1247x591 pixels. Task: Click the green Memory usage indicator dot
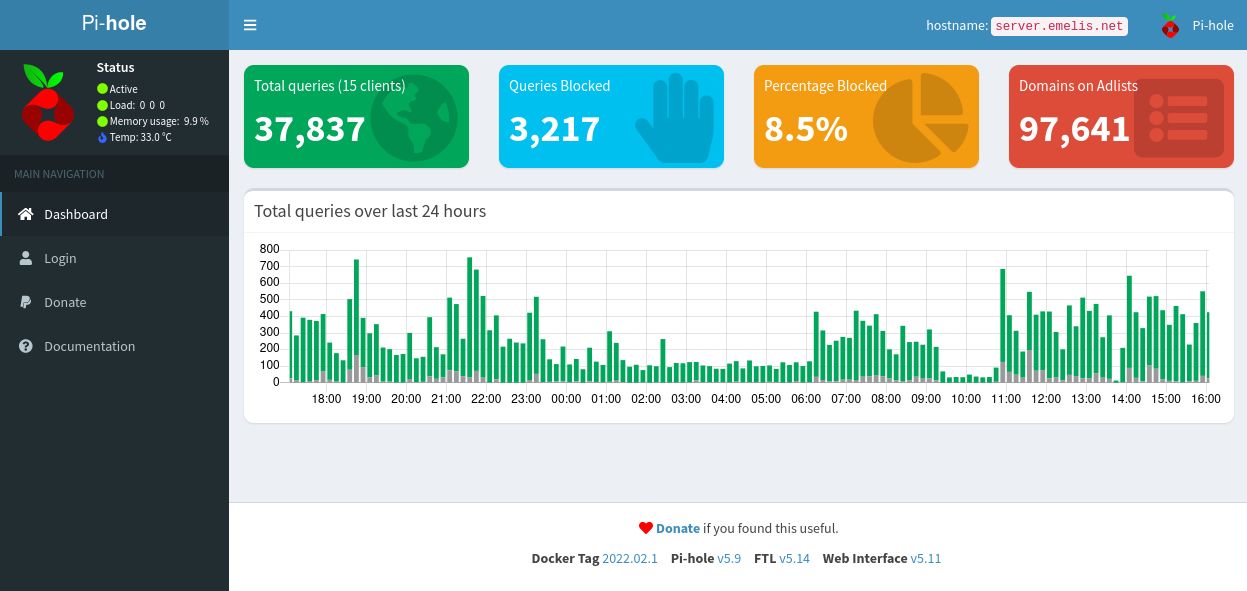[x=102, y=121]
